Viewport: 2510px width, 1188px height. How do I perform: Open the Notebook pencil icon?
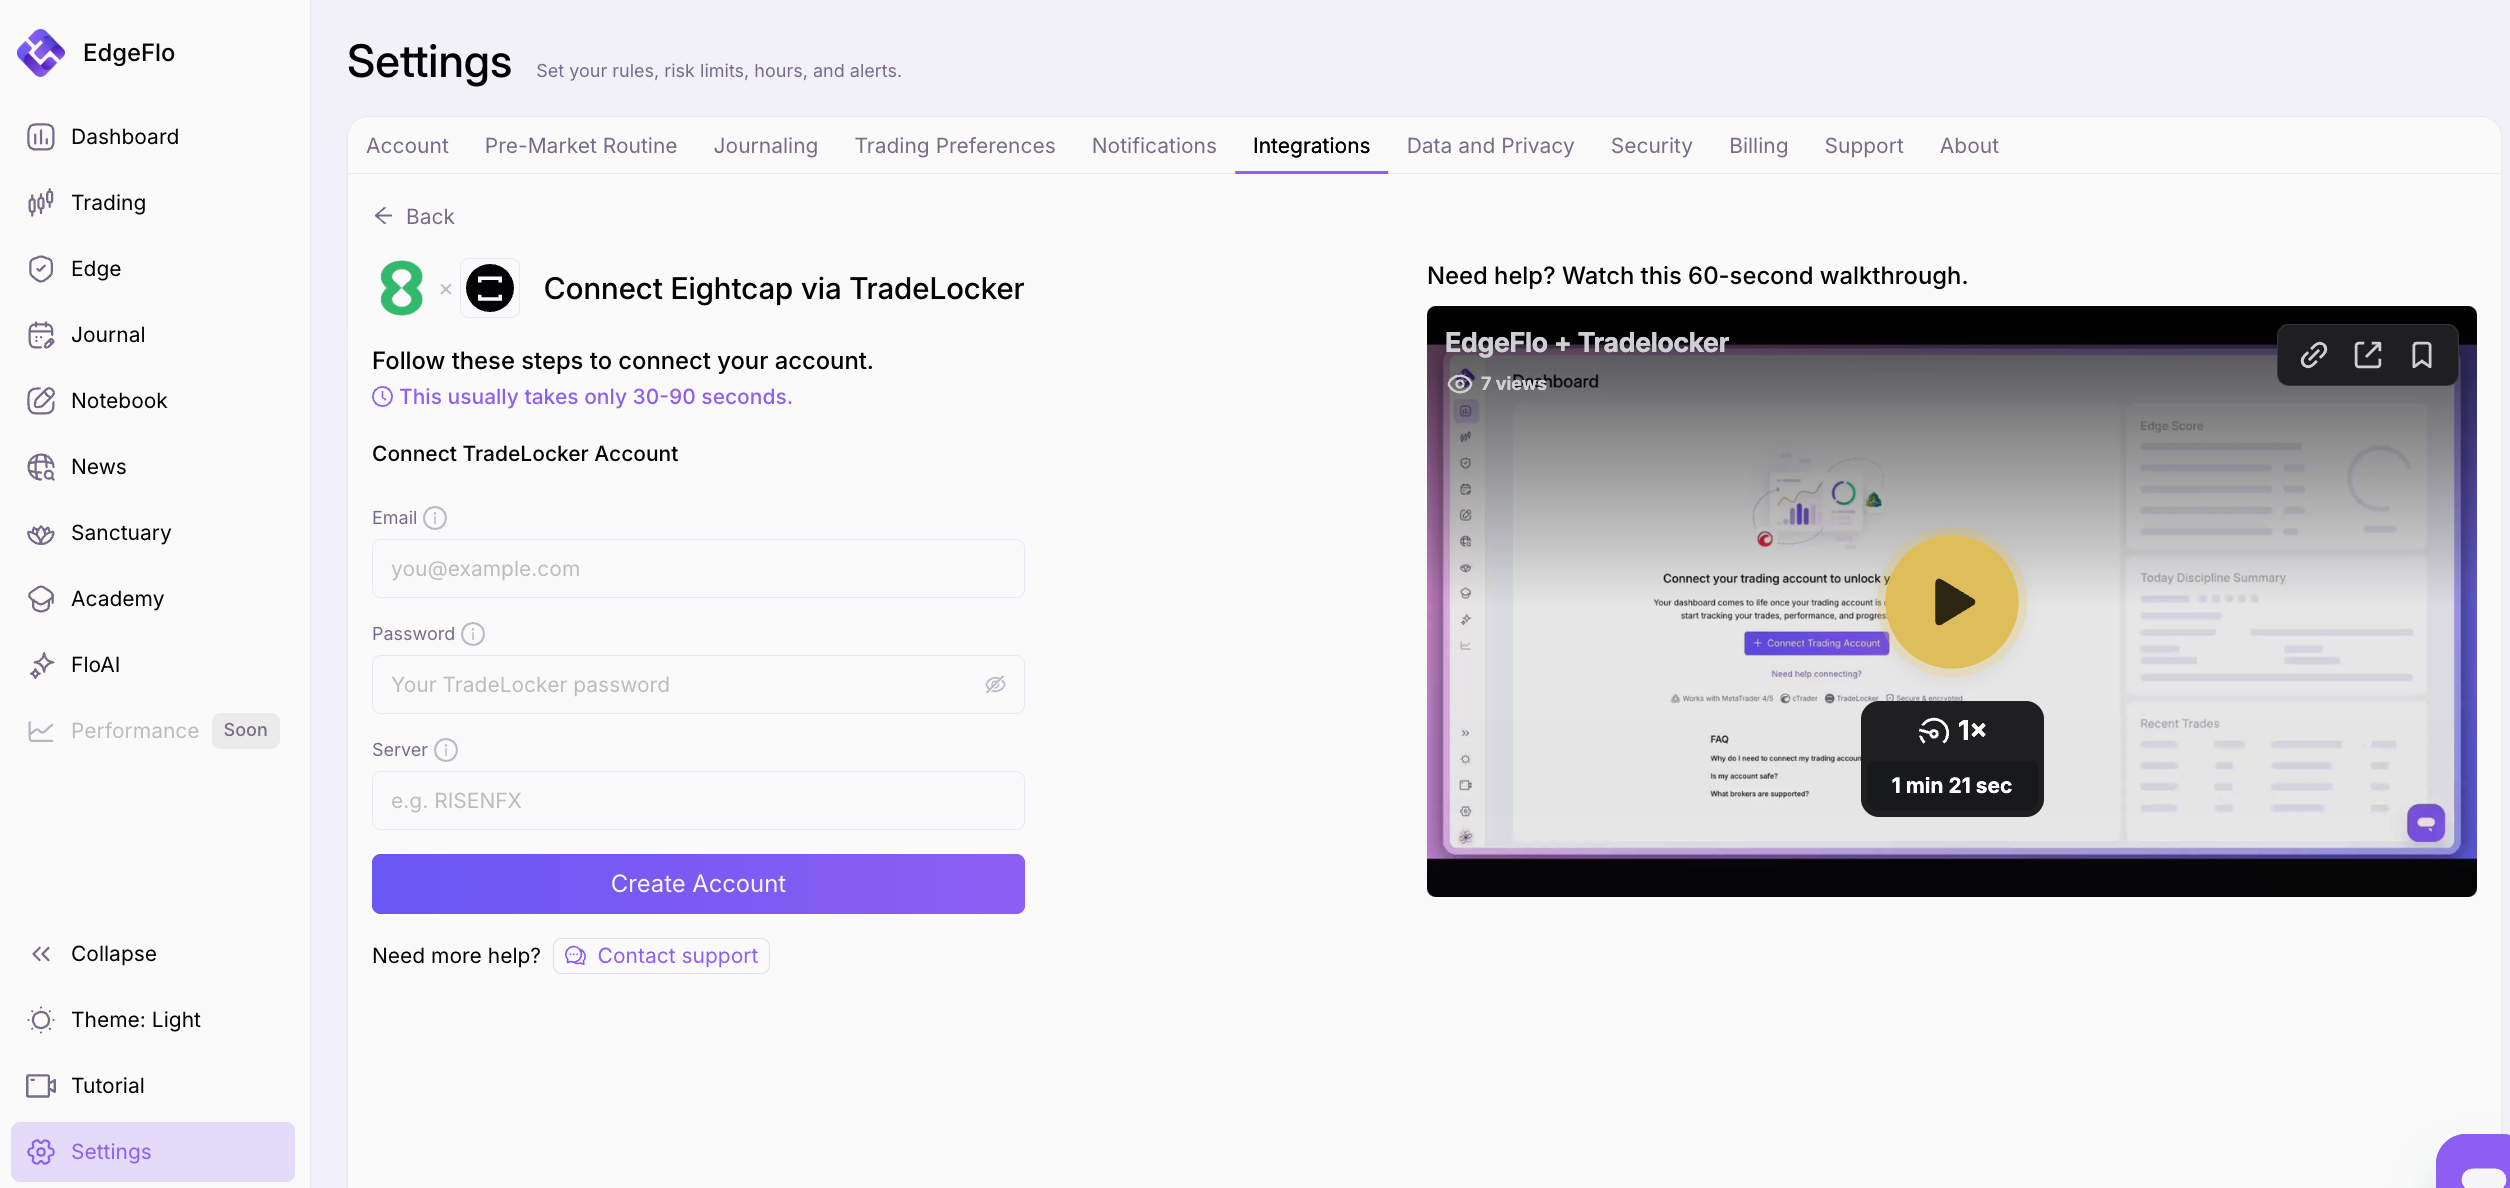click(41, 401)
